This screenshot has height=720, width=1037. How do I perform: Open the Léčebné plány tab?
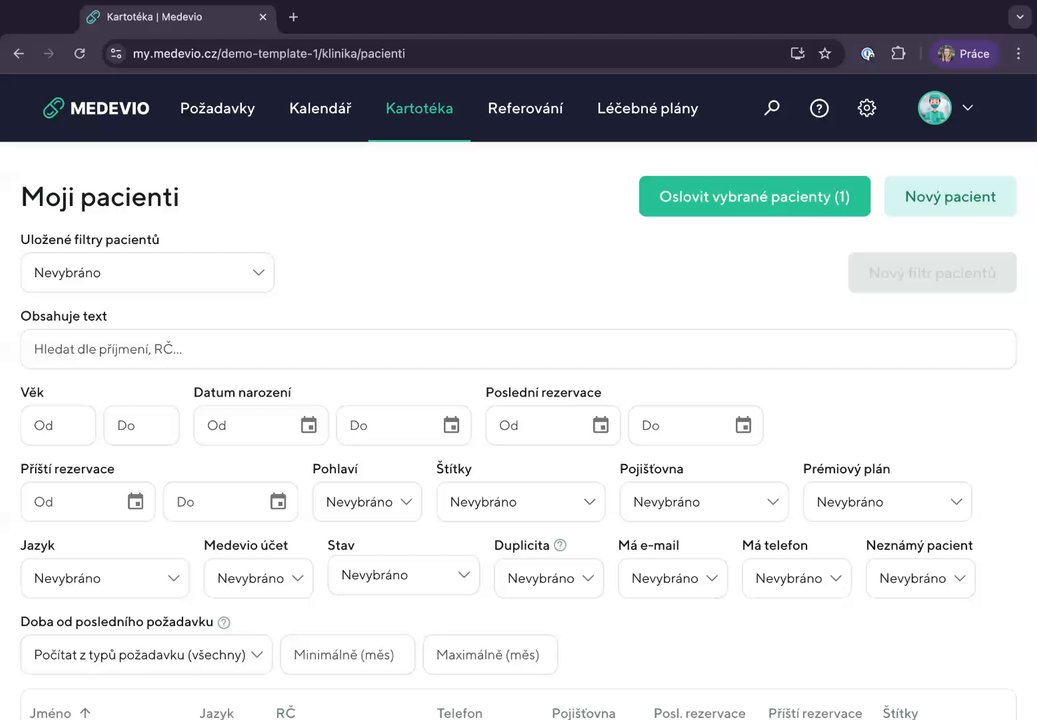click(x=647, y=108)
